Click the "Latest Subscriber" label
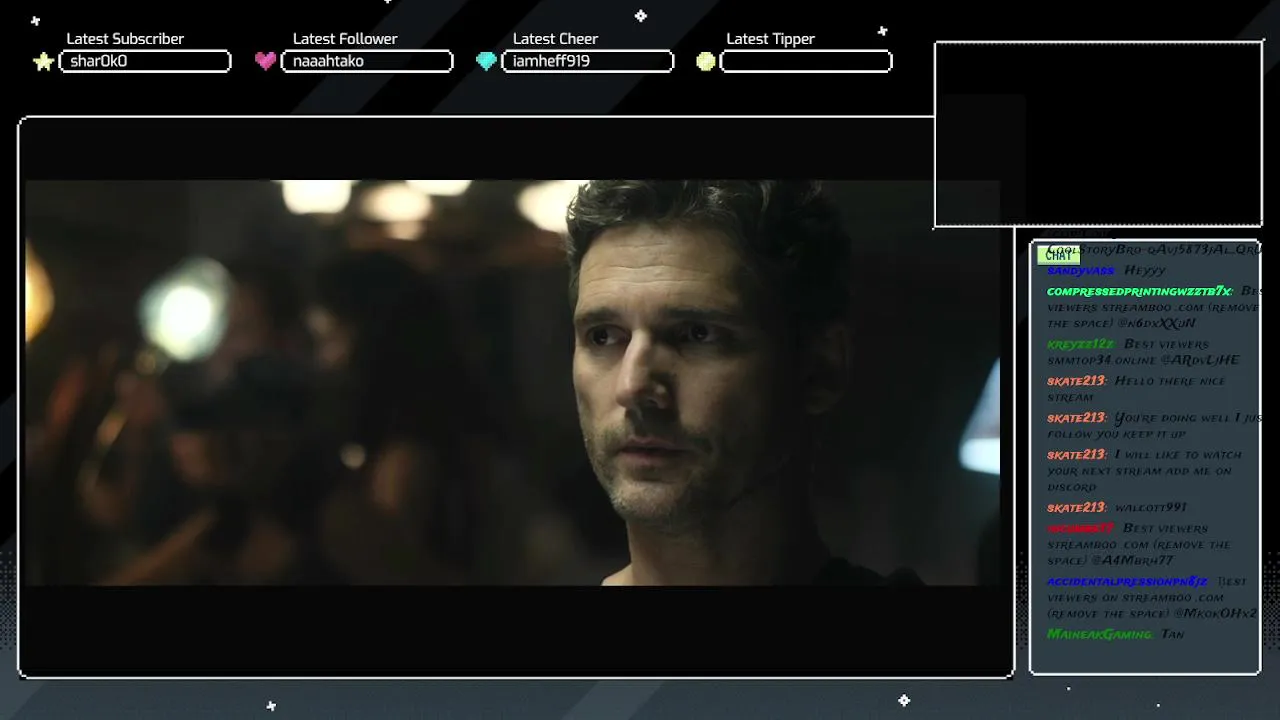This screenshot has width=1280, height=720. click(125, 39)
